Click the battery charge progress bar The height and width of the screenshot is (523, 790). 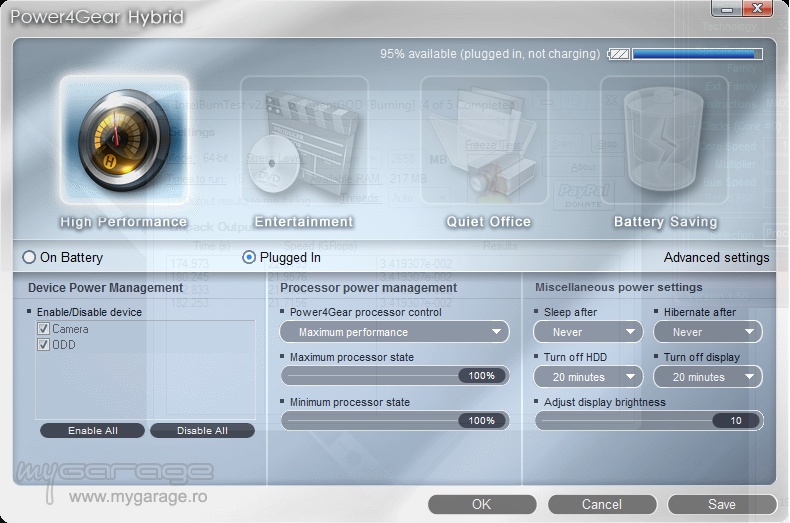tap(698, 54)
